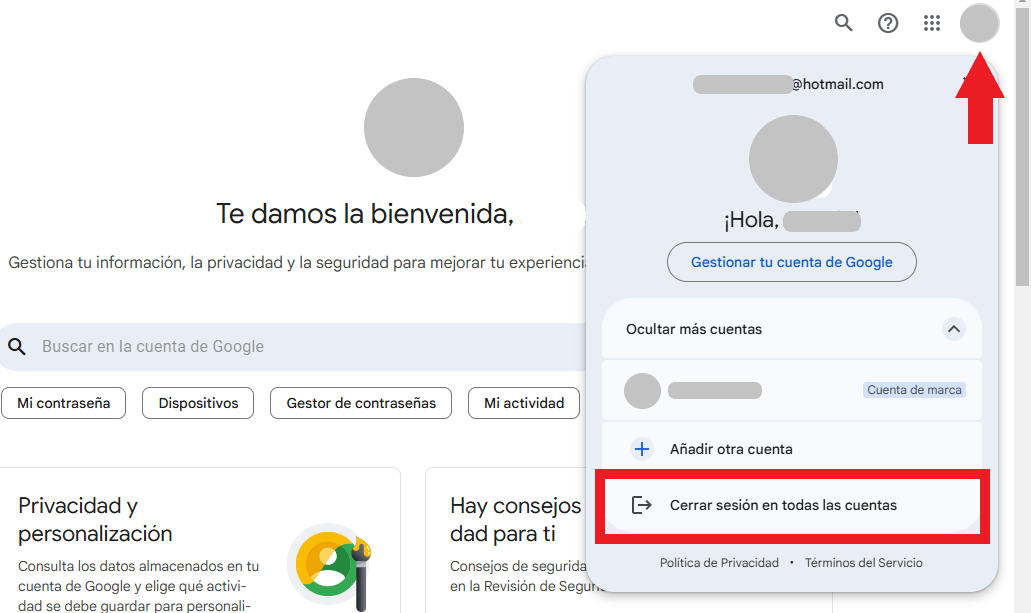This screenshot has width=1031, height=613.
Task: Click Te damos la bienvenida heading
Action: pyautogui.click(x=365, y=214)
